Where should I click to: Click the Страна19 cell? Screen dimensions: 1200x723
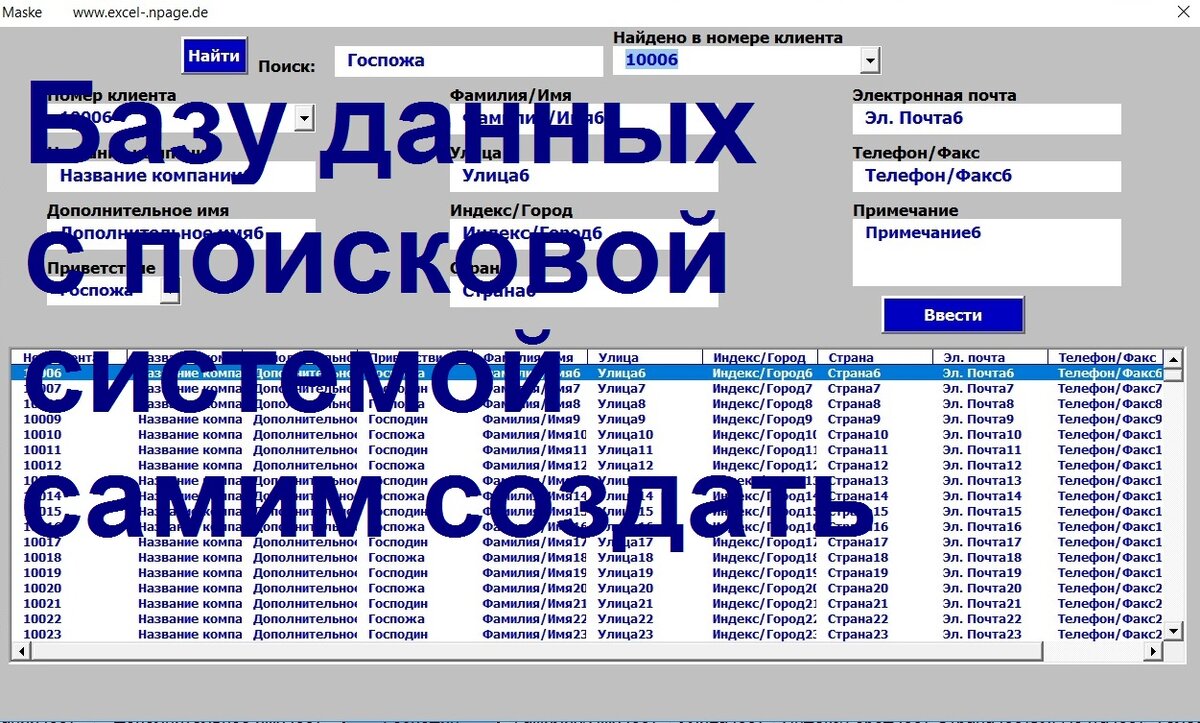pyautogui.click(x=858, y=573)
